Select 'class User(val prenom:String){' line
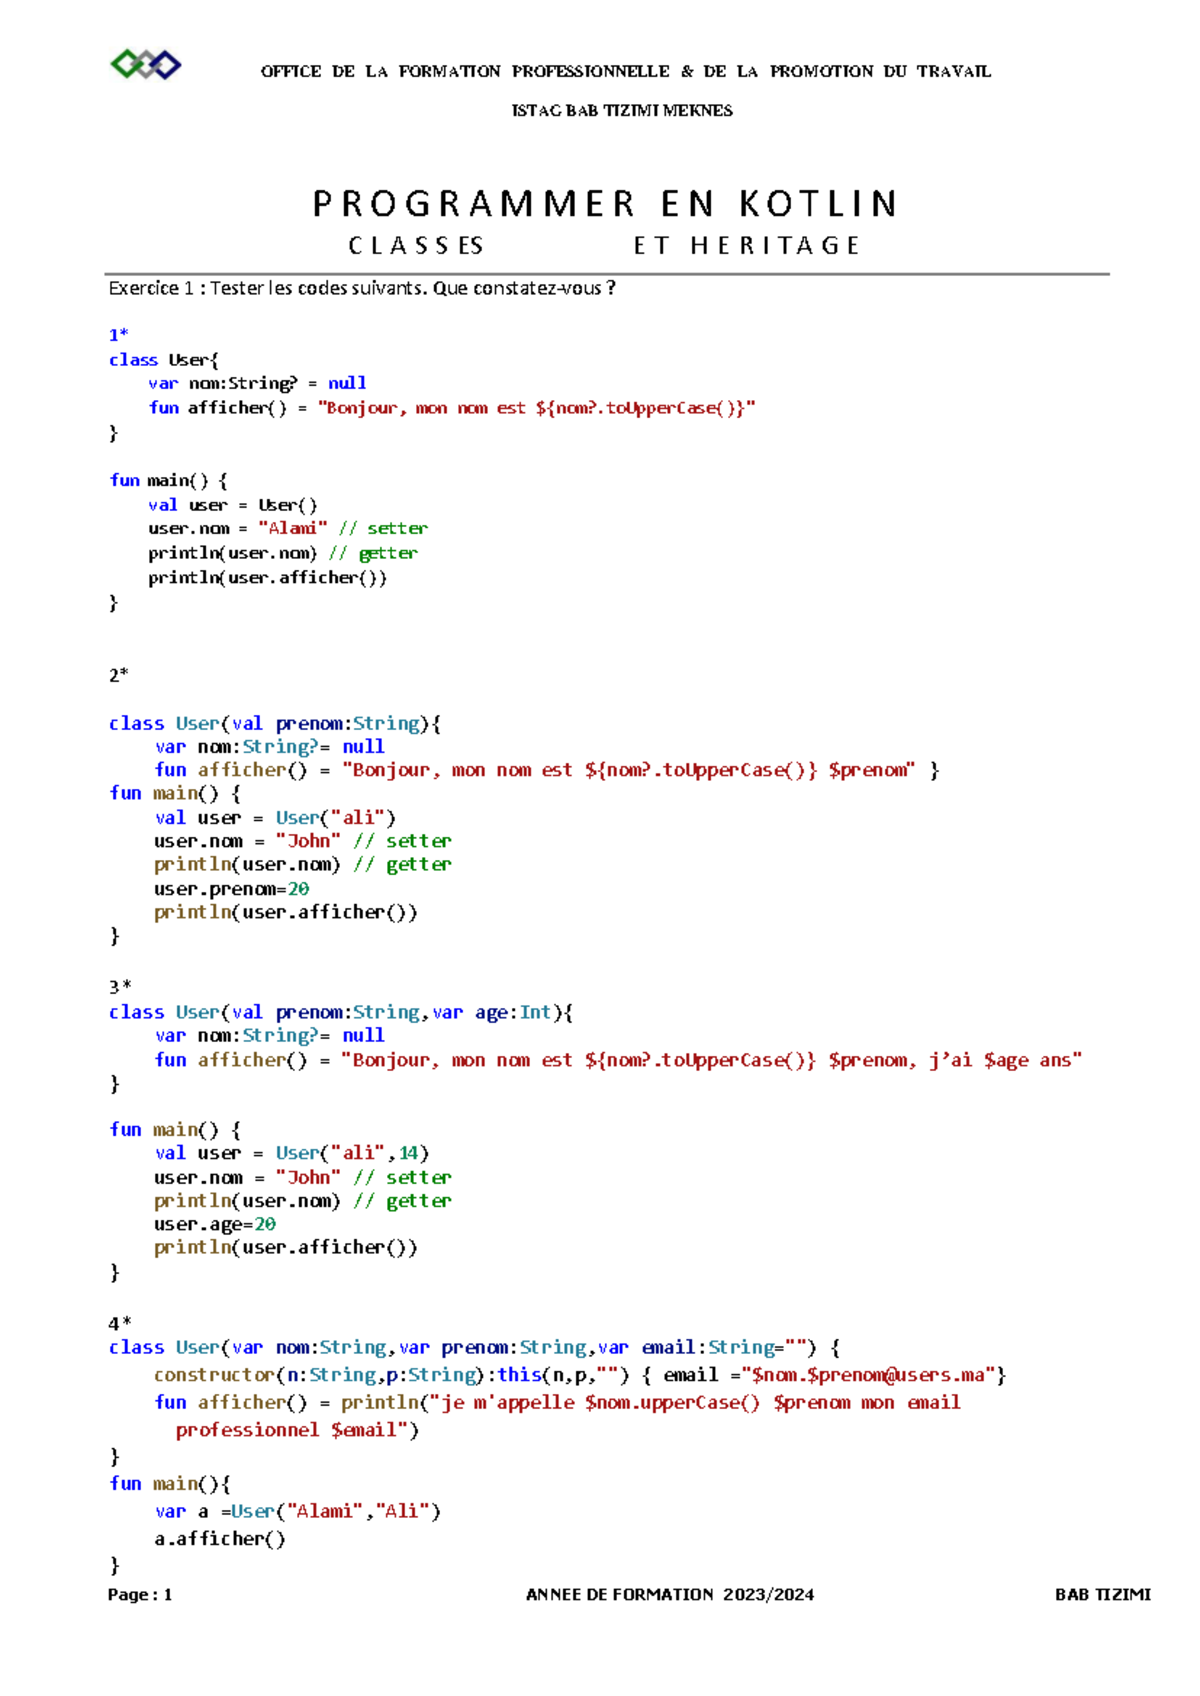Viewport: 1200px width, 1696px height. coord(275,723)
